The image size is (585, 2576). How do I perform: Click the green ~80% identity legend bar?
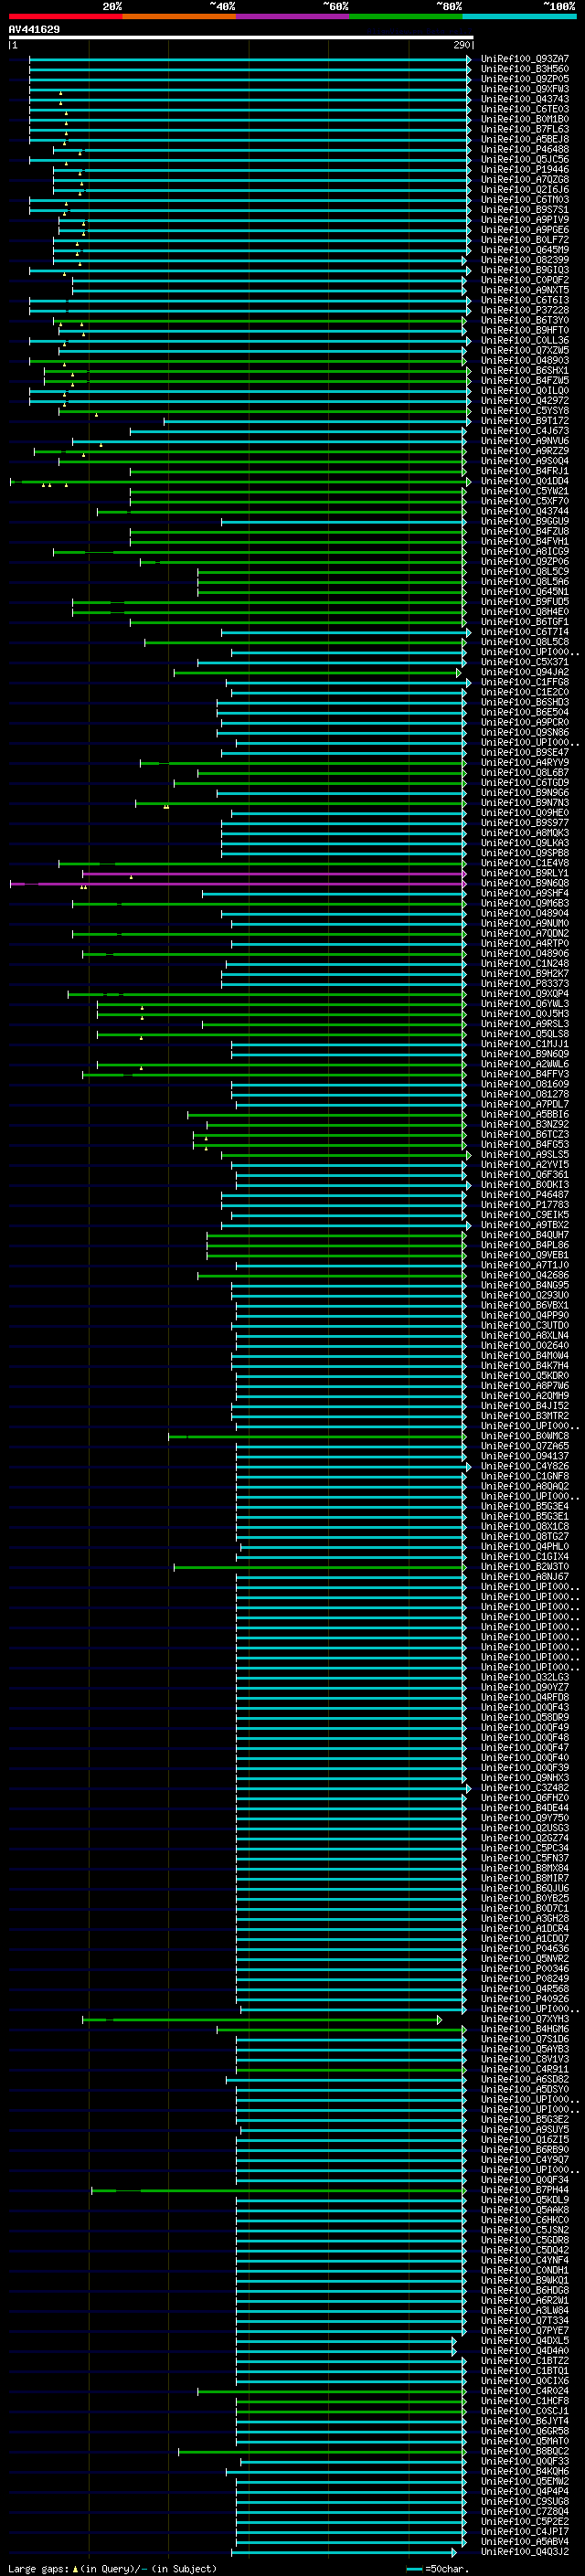click(x=406, y=16)
